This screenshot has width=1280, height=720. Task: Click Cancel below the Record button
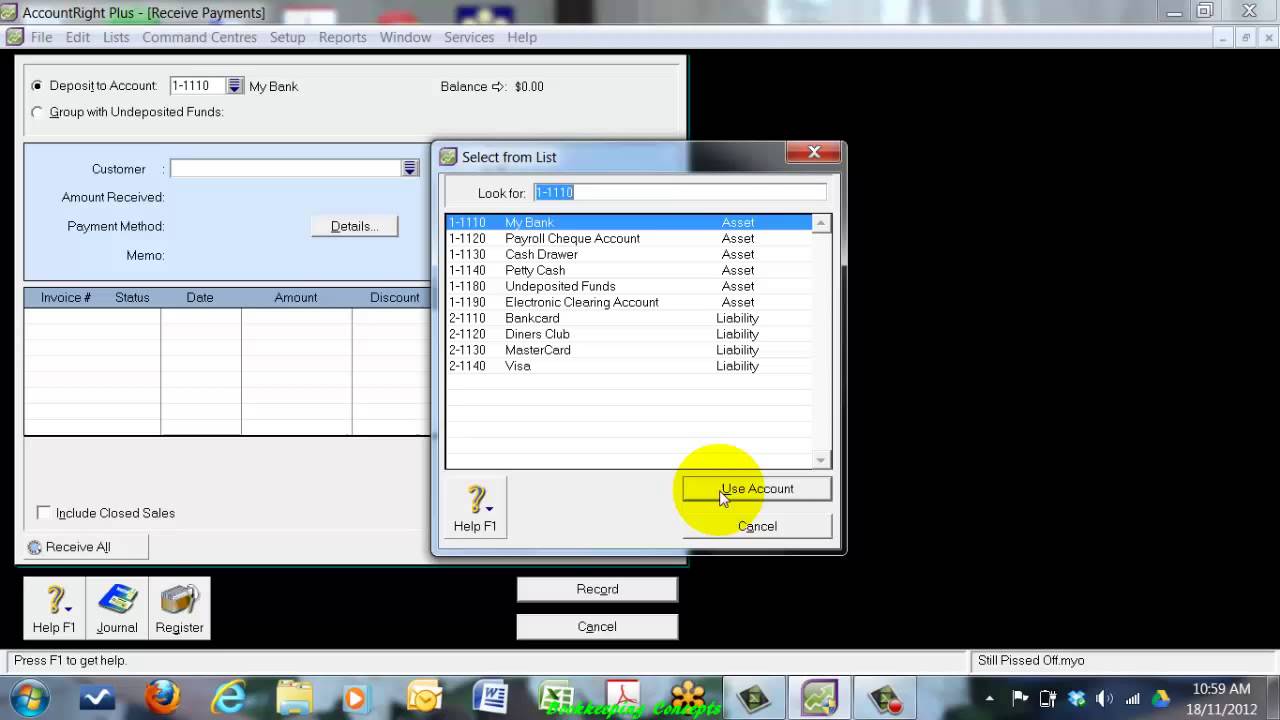click(x=597, y=627)
